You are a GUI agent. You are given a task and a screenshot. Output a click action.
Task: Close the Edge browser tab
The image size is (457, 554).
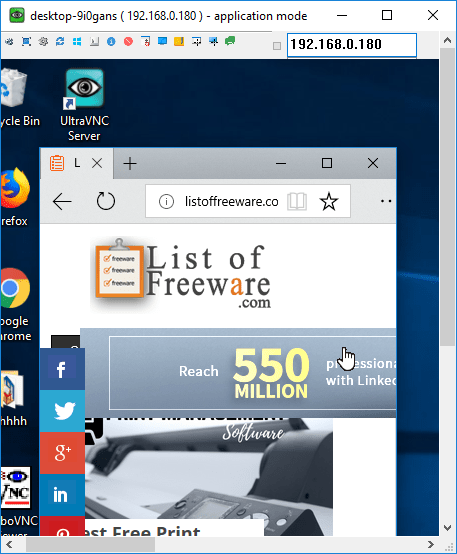point(97,163)
